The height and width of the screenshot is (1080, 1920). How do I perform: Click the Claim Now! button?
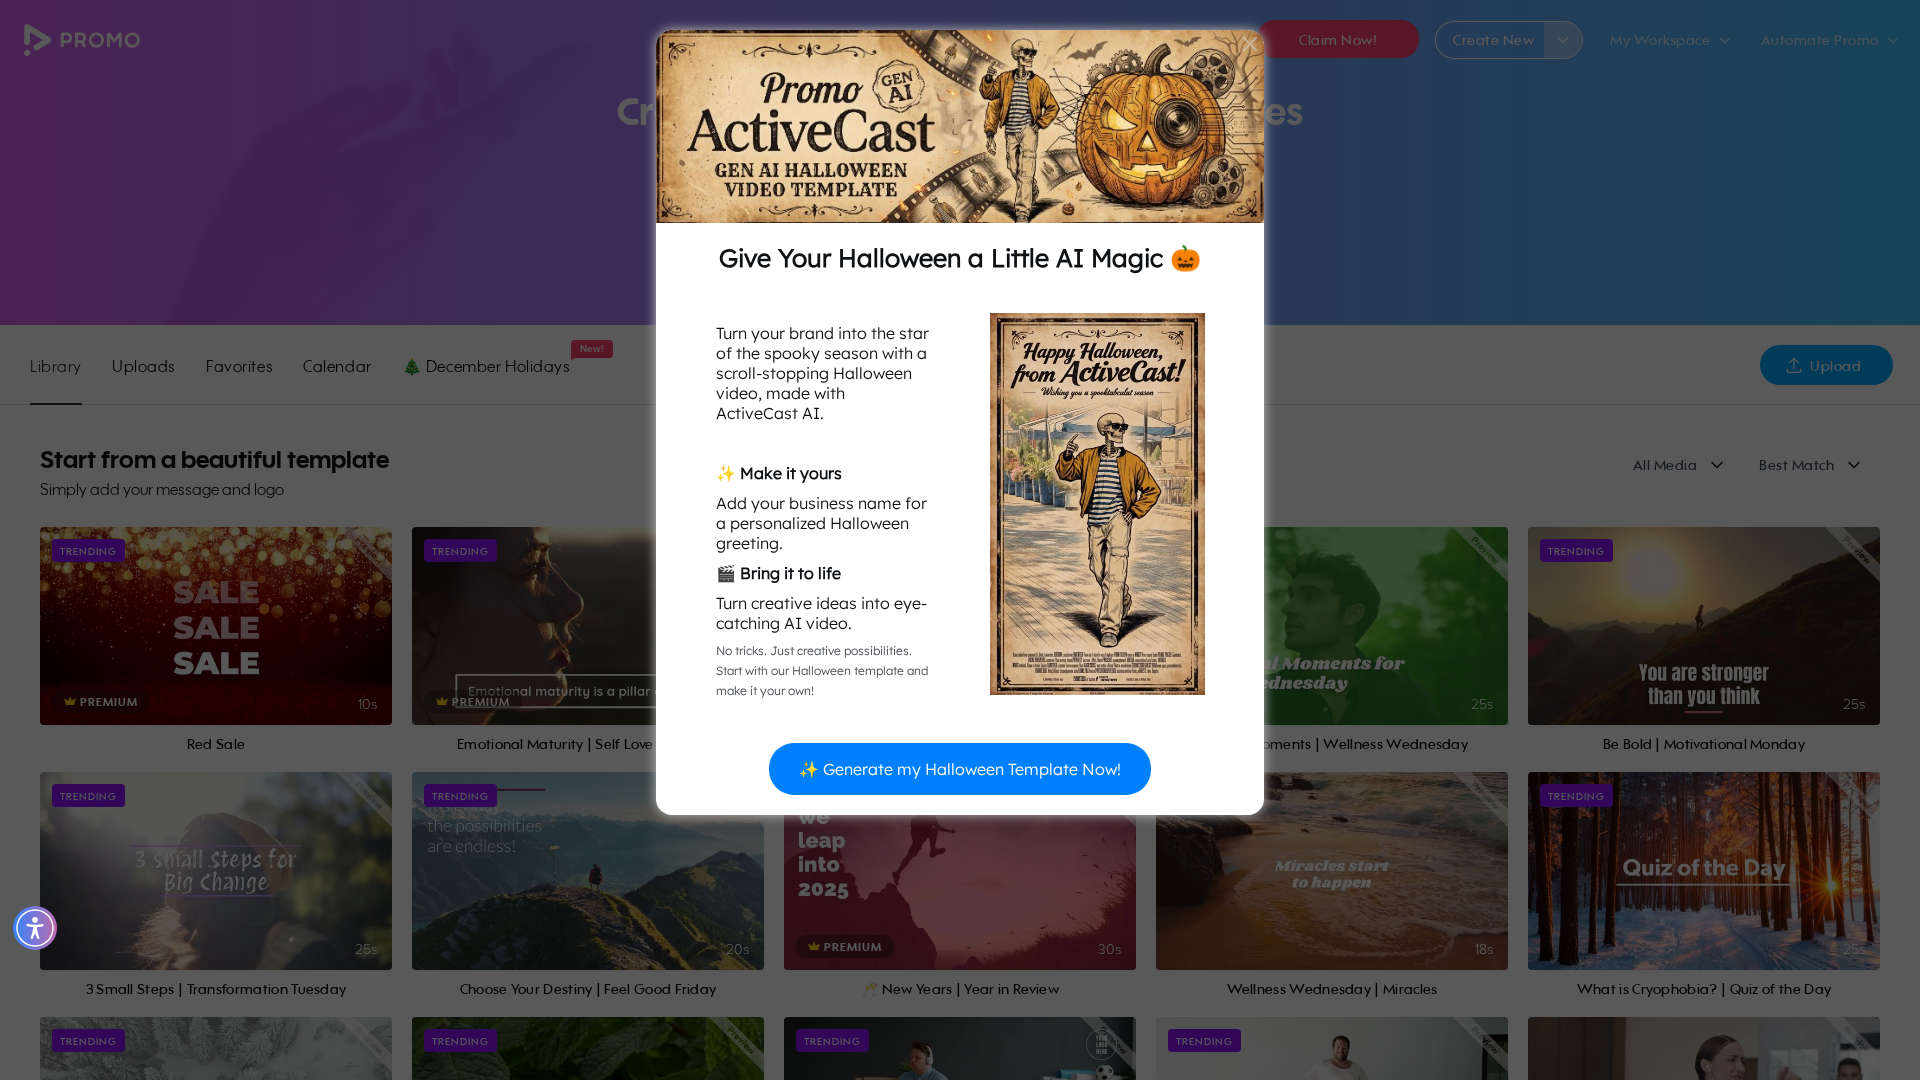point(1337,40)
